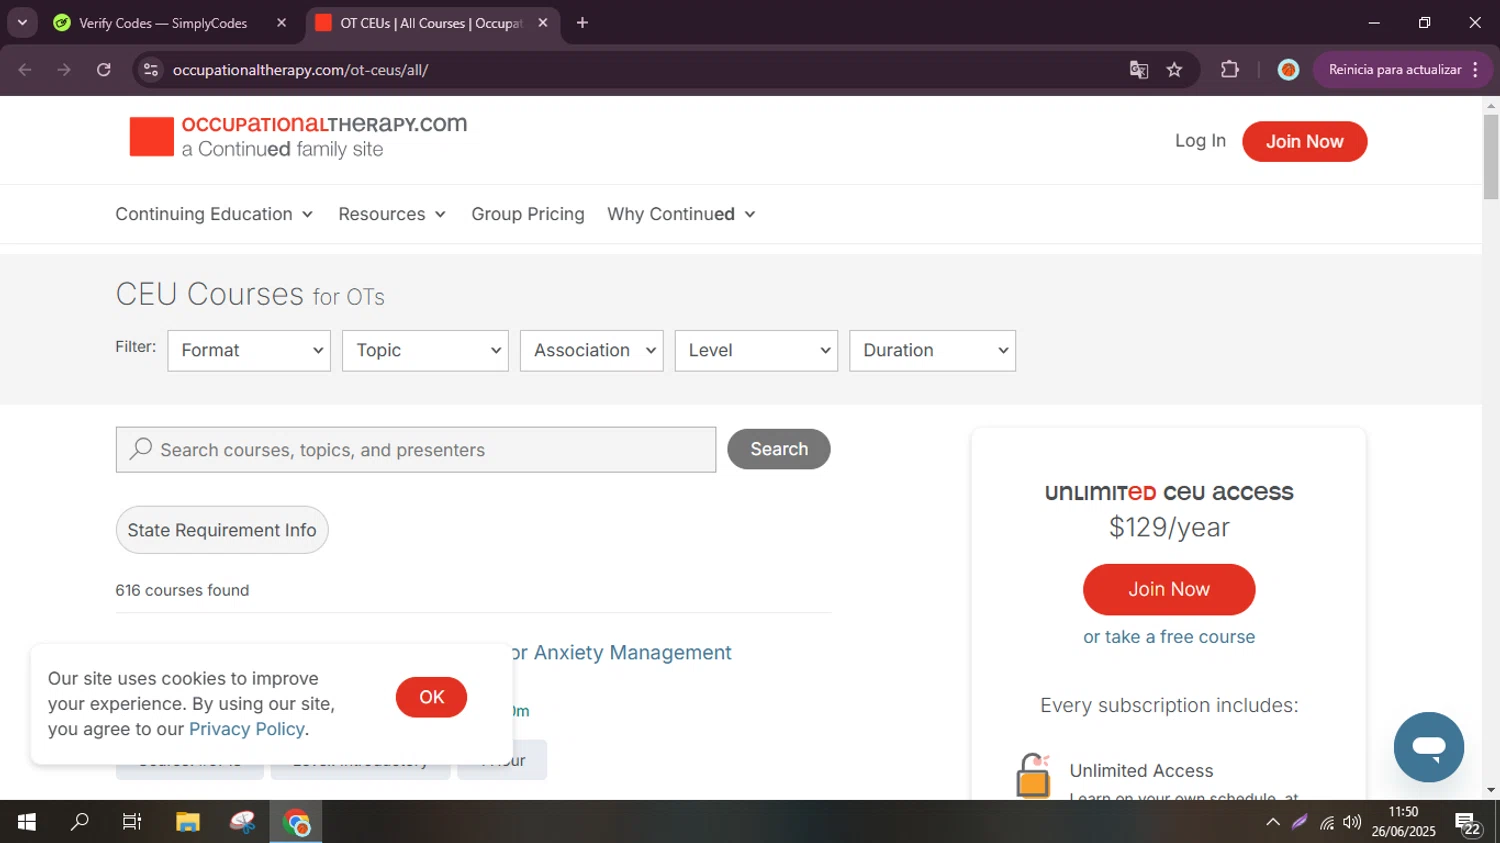The height and width of the screenshot is (843, 1500).
Task: Expand the Why Continued menu
Action: click(x=681, y=214)
